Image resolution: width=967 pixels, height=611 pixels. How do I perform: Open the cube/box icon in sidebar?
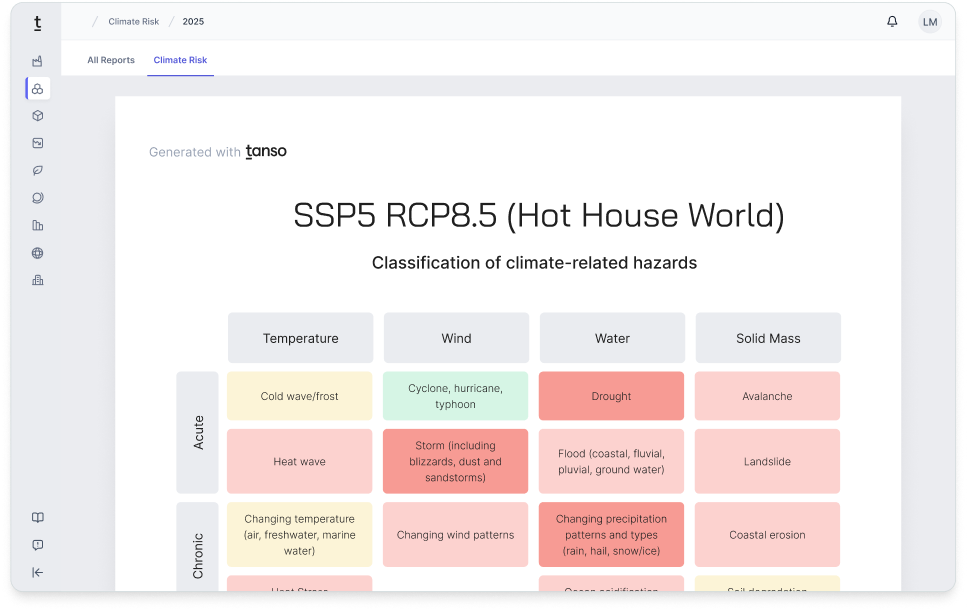coord(38,116)
